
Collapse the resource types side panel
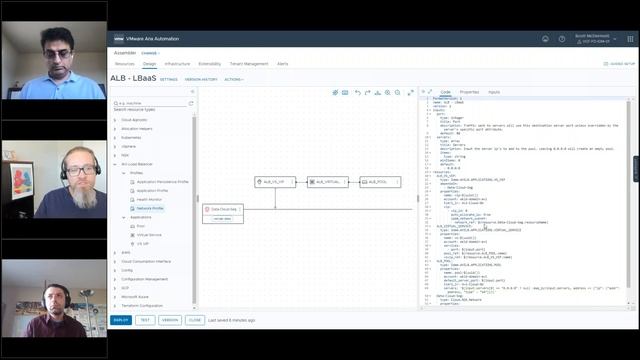(x=193, y=92)
